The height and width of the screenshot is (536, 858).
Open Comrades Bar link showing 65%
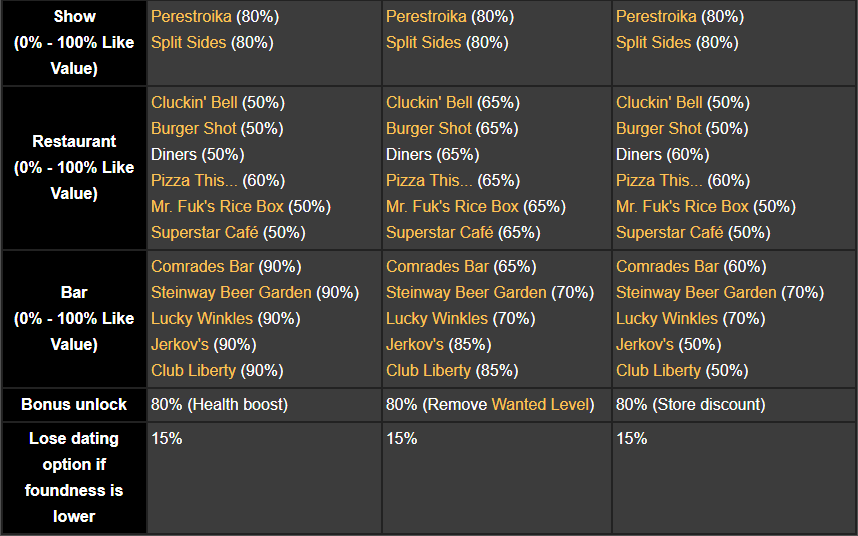pyautogui.click(x=437, y=267)
